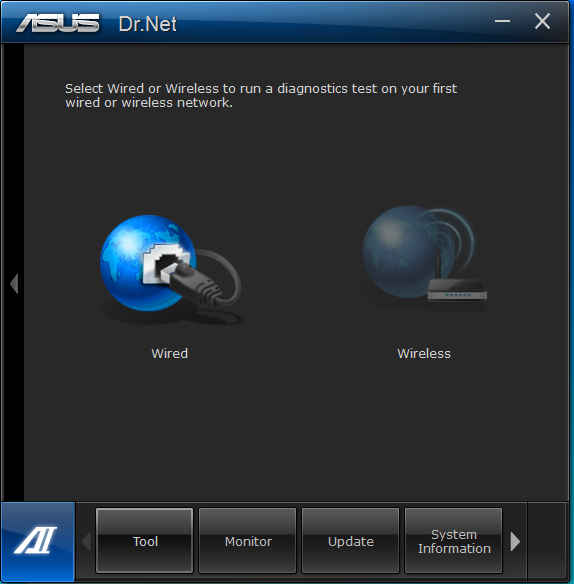
Task: Click the Dr.Net title text
Action: click(148, 24)
